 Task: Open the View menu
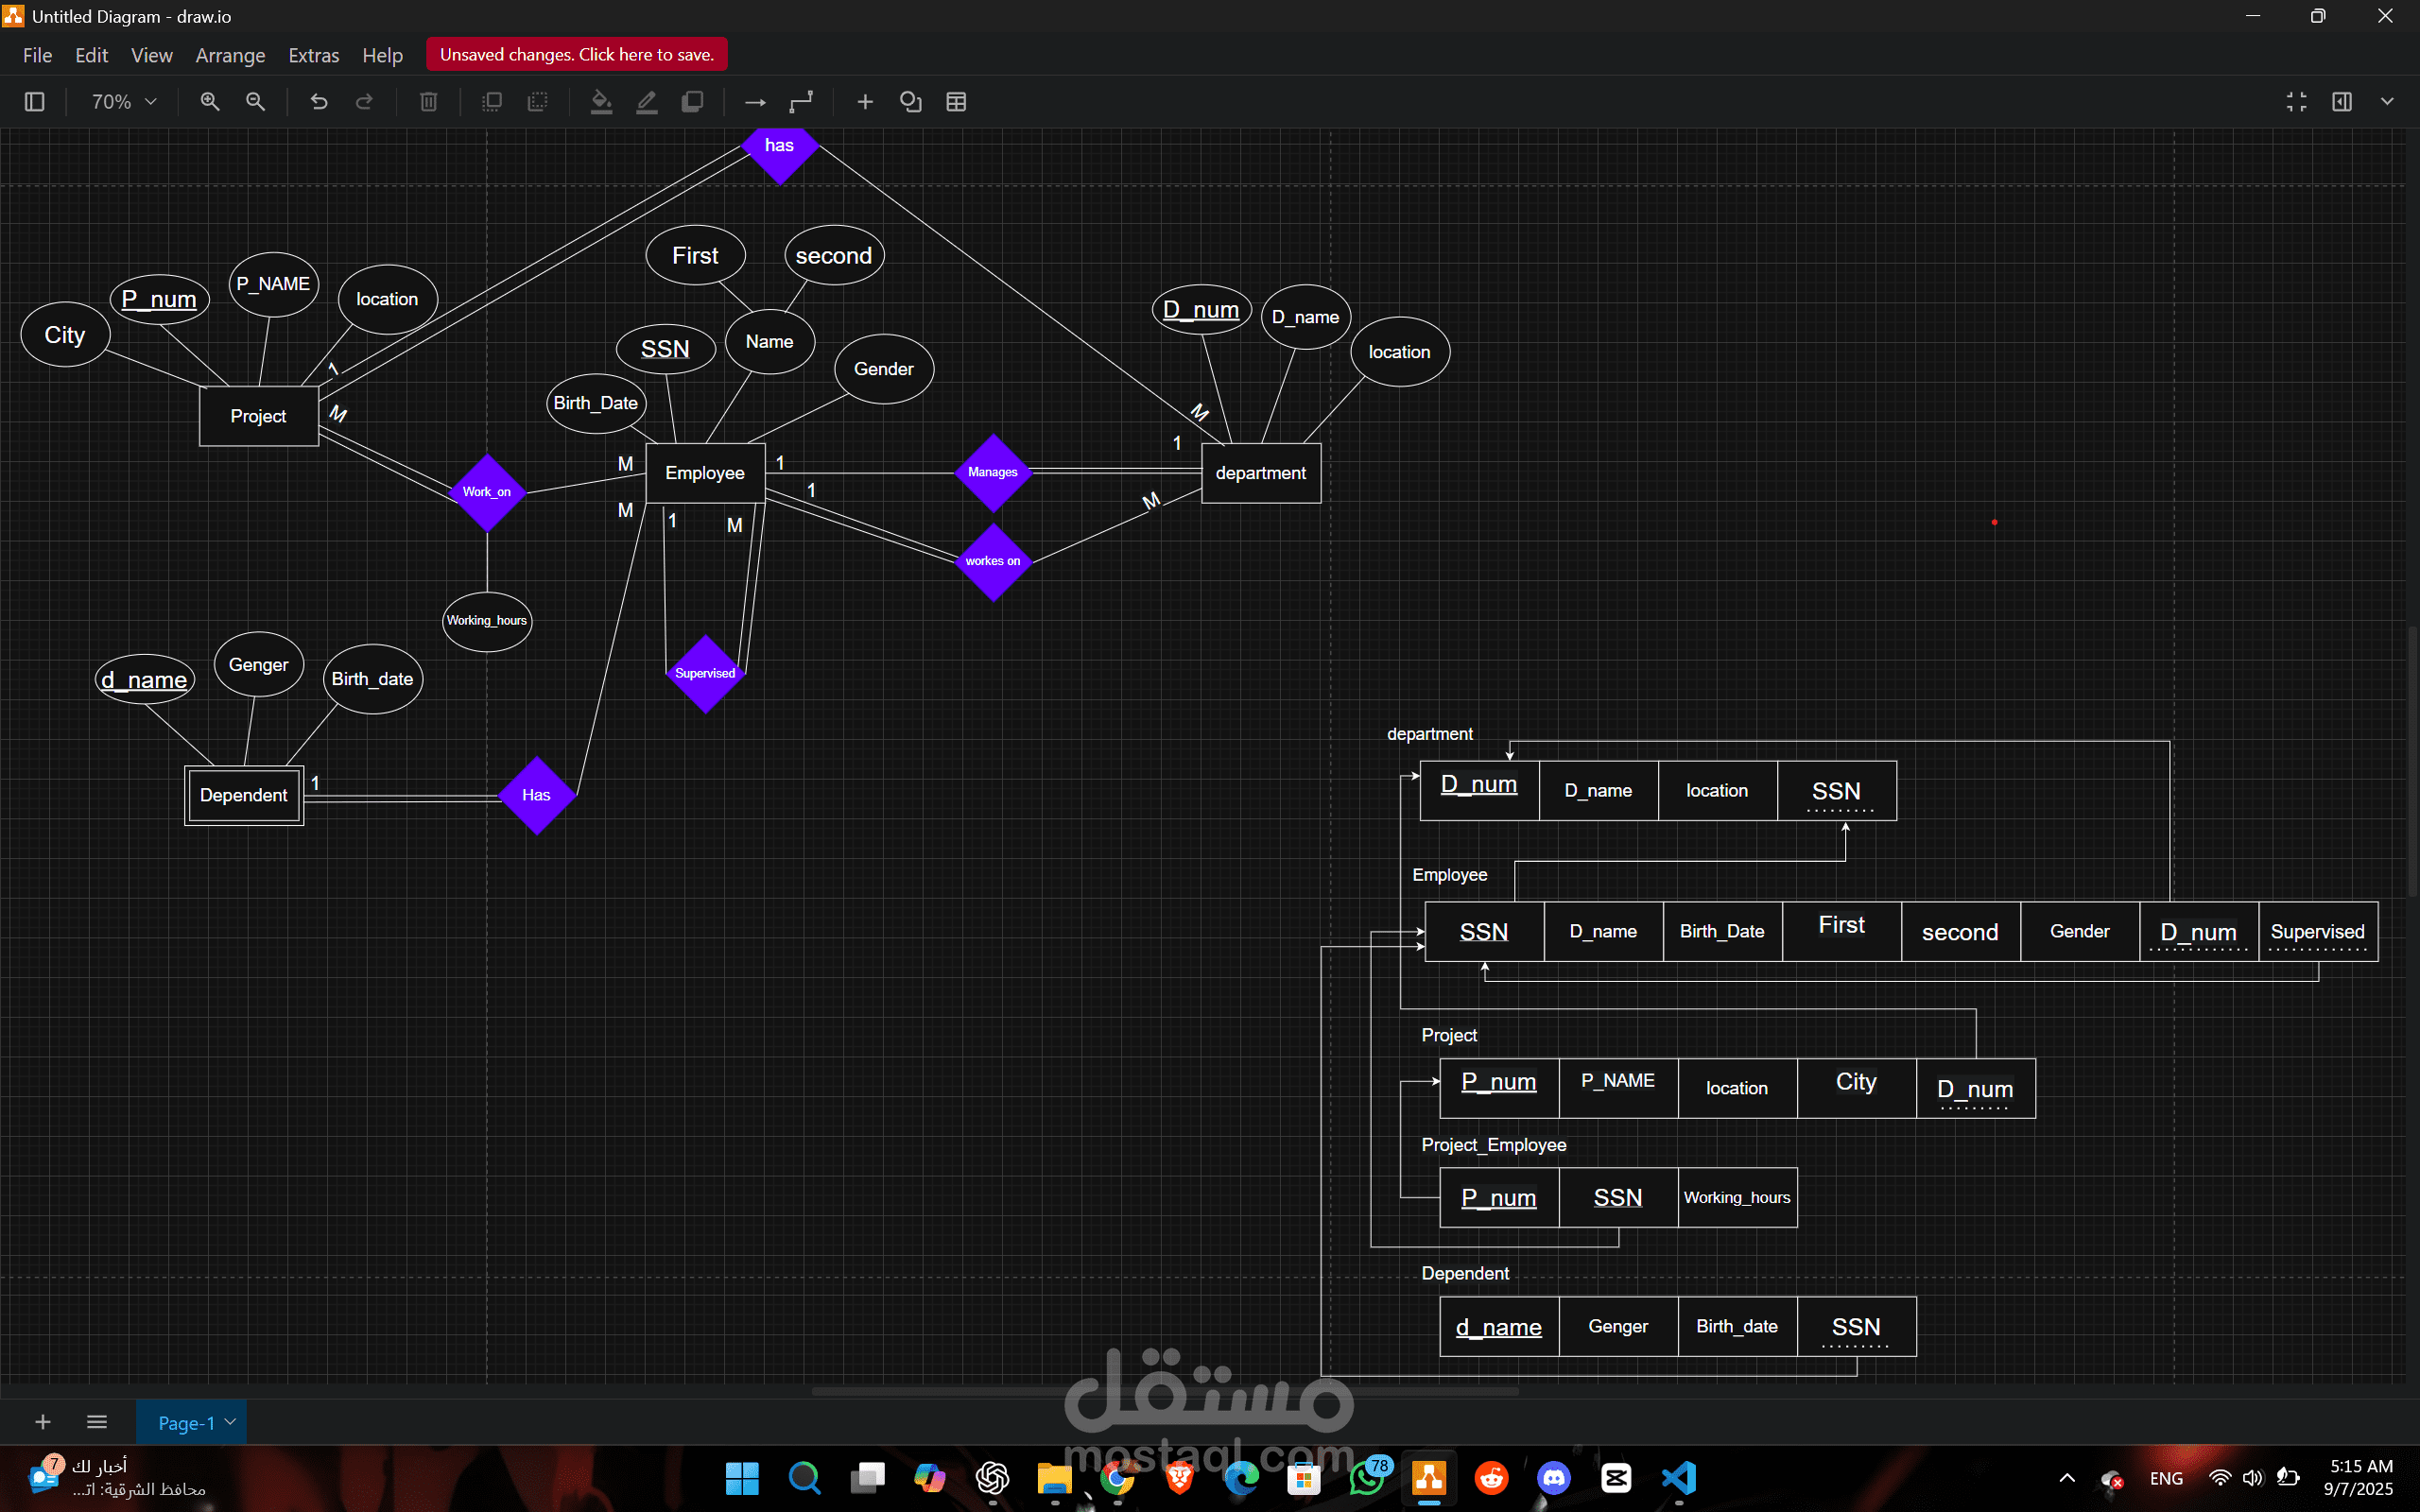click(152, 55)
